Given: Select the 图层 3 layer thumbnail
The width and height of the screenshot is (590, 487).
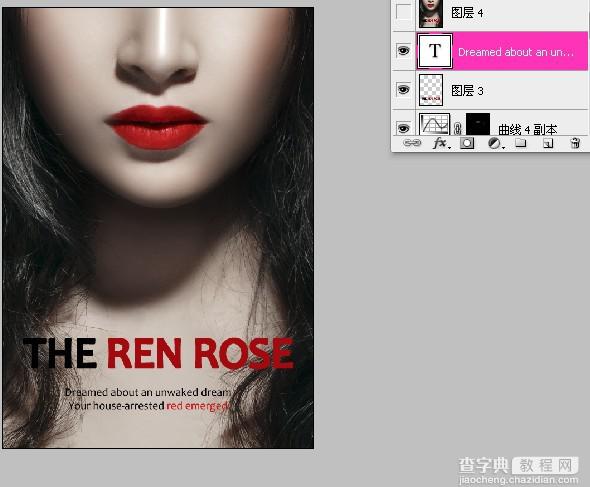Looking at the screenshot, I should 431,90.
